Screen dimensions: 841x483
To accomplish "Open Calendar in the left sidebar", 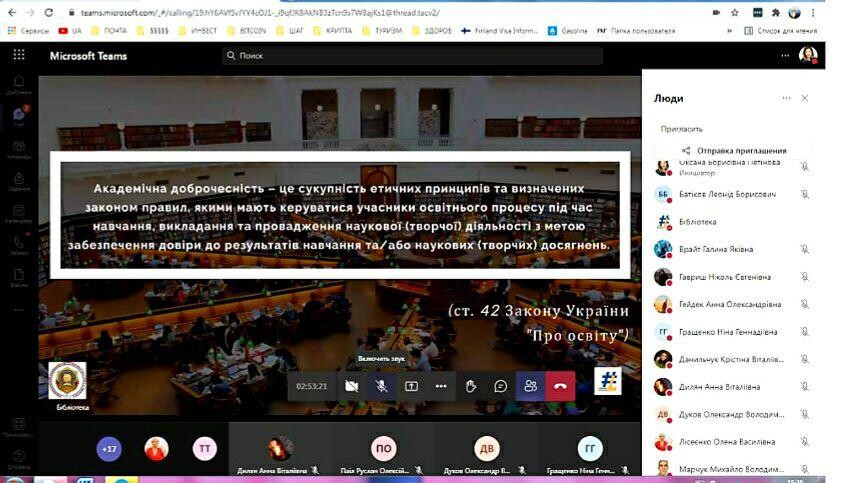I will pos(19,213).
